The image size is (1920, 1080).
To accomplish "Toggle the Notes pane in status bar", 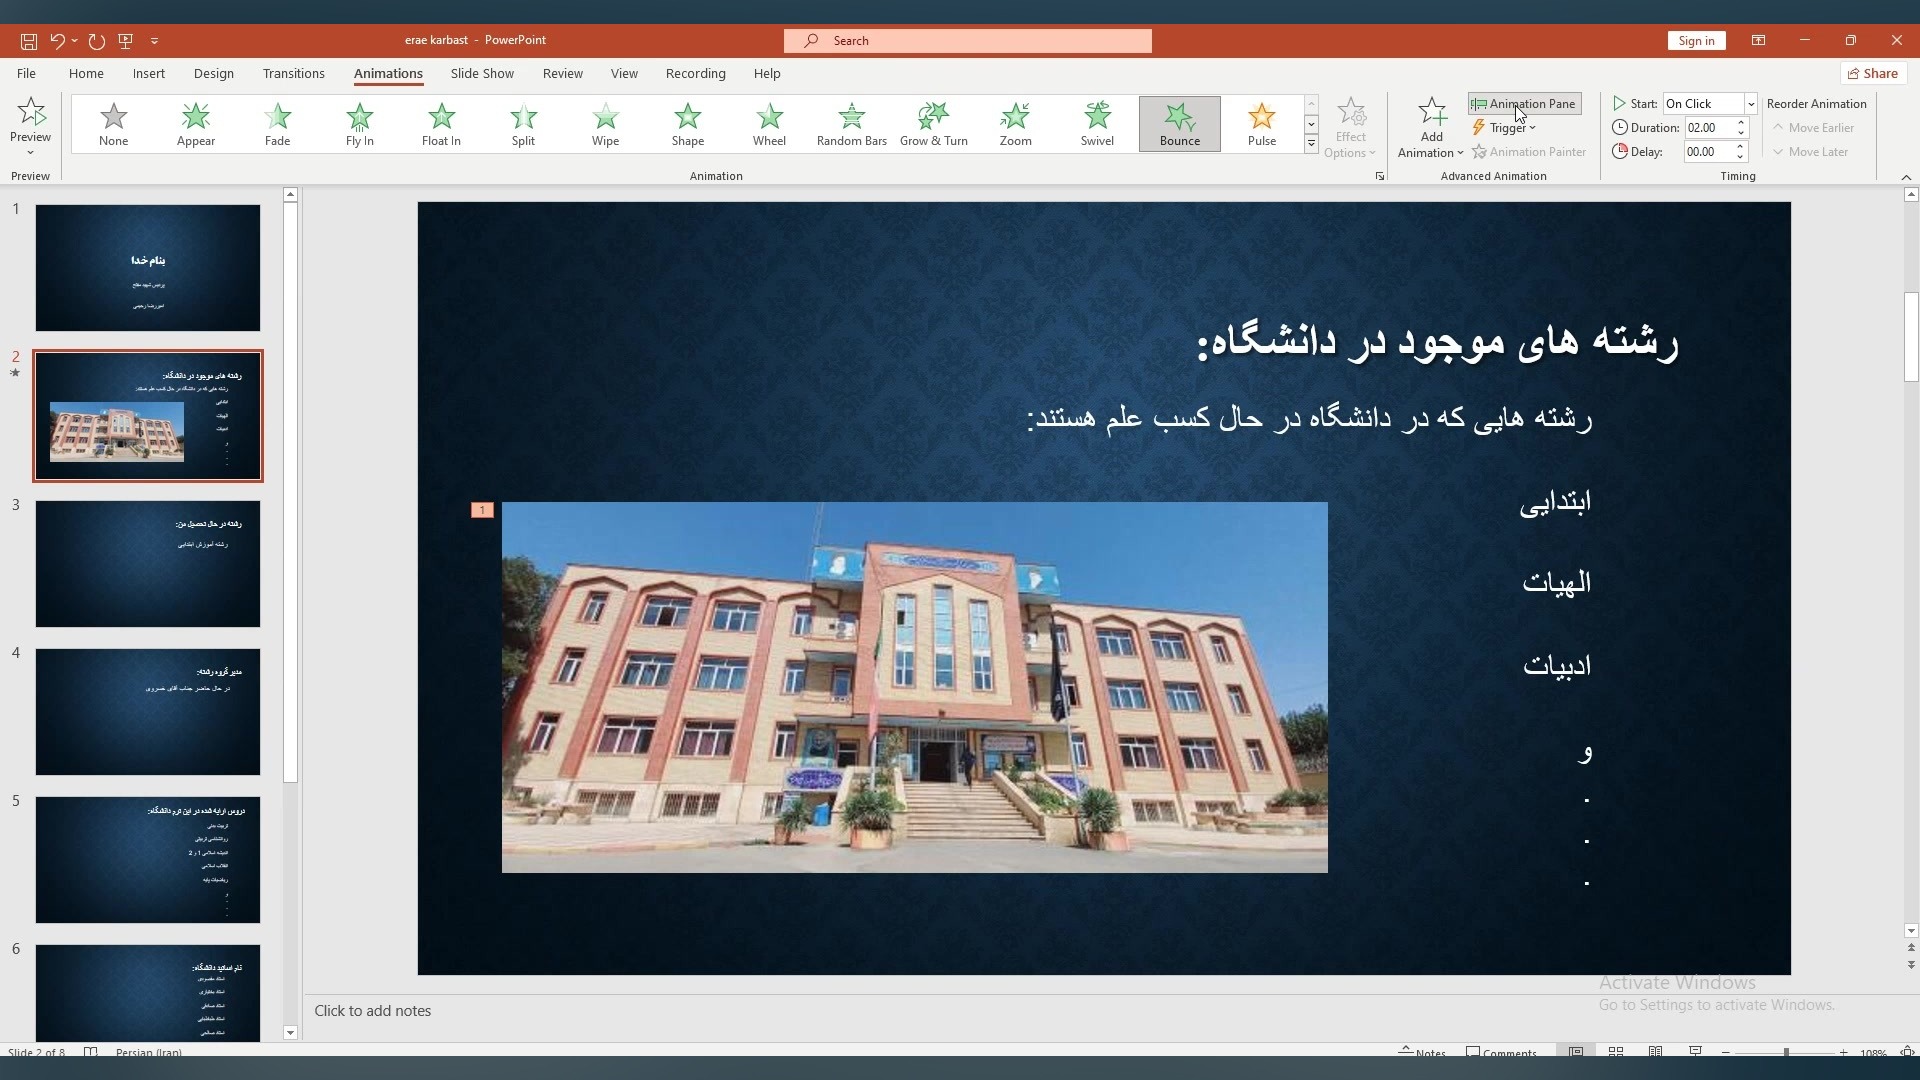I will [x=1422, y=1052].
